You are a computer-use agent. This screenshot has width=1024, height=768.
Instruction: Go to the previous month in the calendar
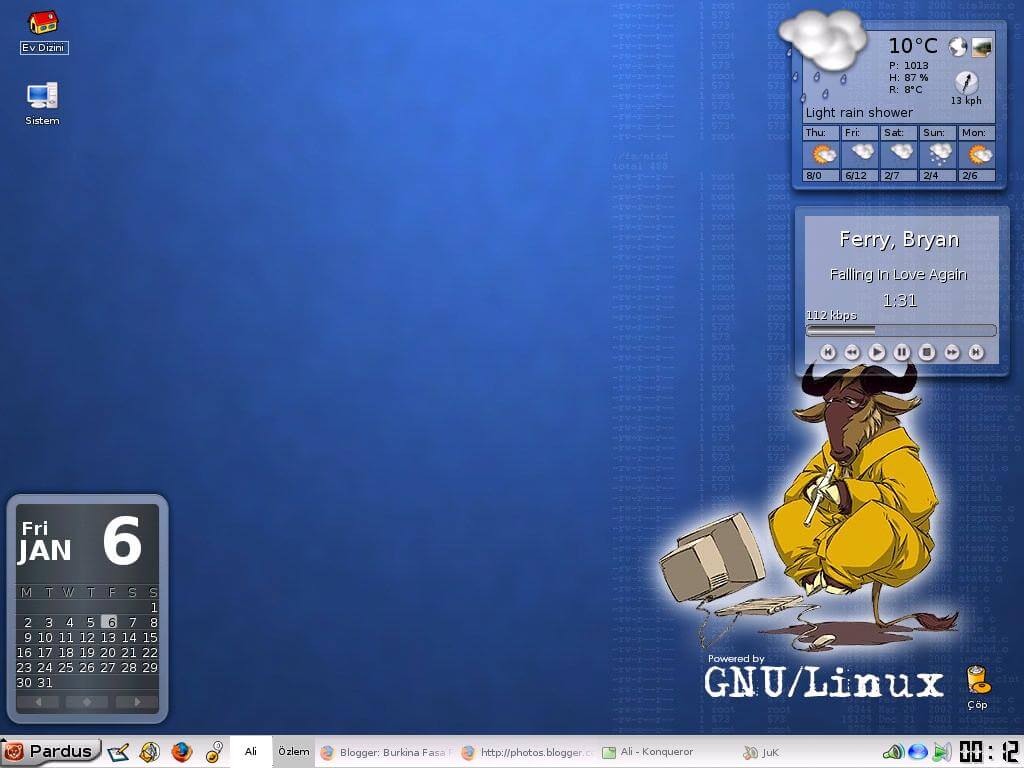pyautogui.click(x=38, y=702)
